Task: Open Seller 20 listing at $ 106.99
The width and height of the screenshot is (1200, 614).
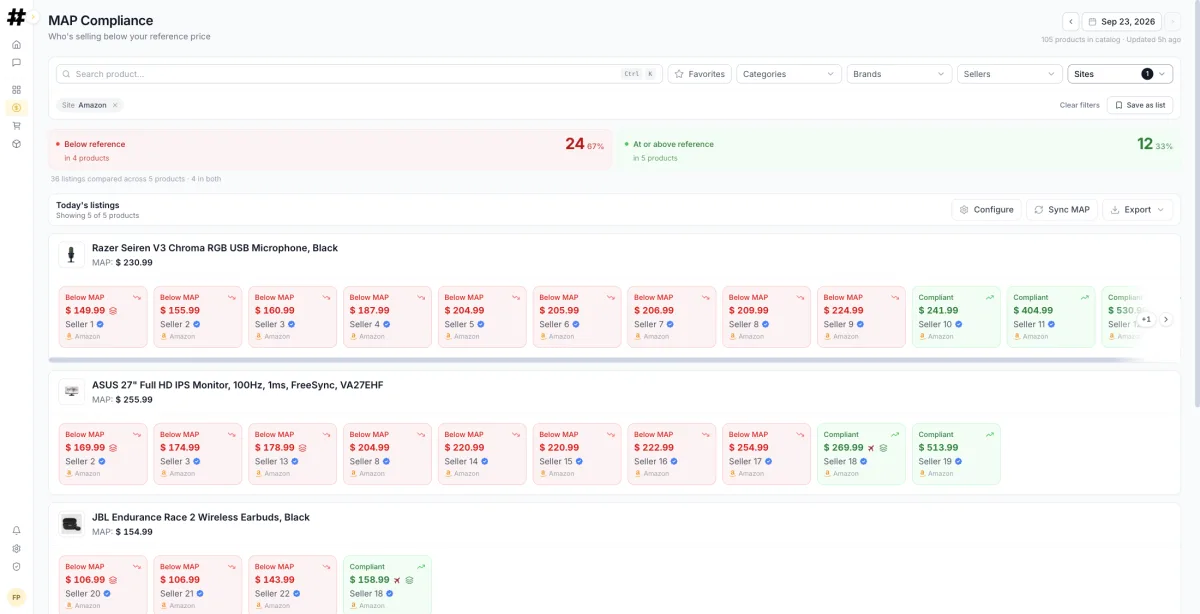Action: tap(103, 585)
